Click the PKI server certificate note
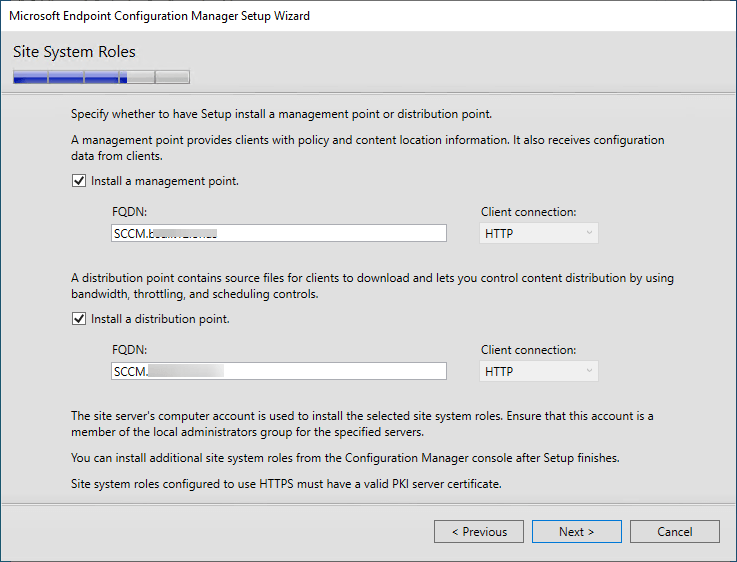 pos(286,484)
